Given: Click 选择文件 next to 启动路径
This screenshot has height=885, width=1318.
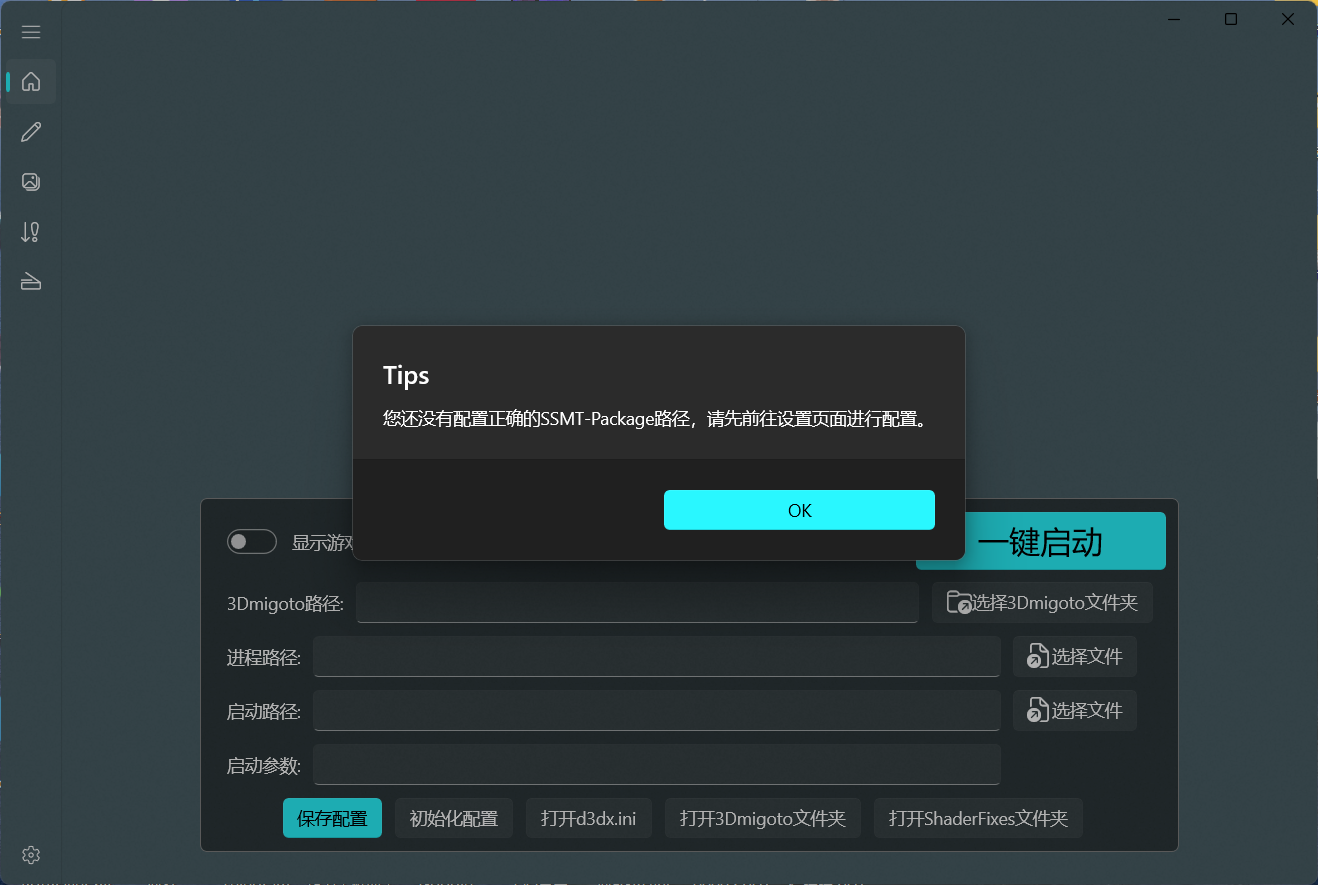Looking at the screenshot, I should click(1075, 710).
